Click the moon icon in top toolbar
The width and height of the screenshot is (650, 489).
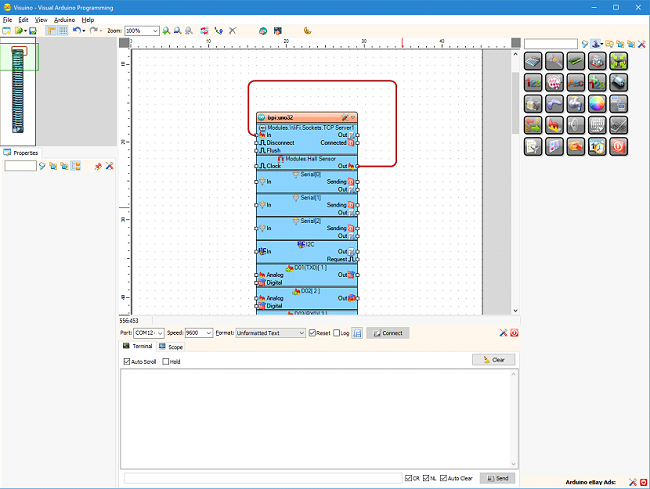(x=307, y=31)
